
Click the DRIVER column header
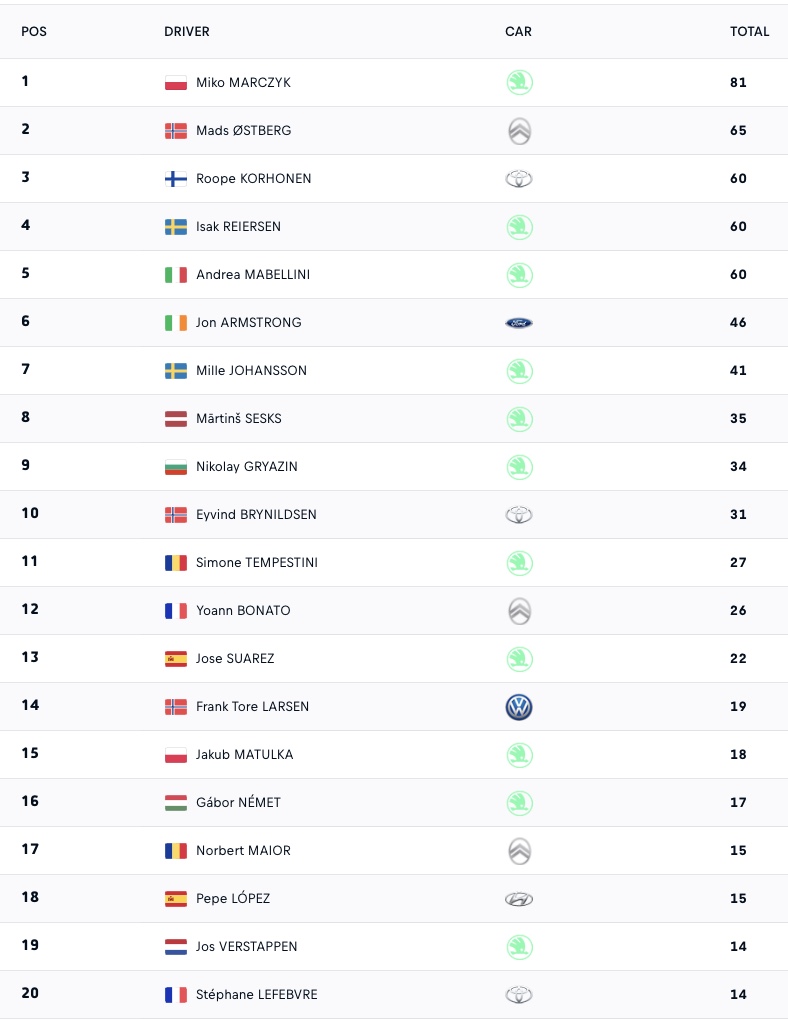tap(187, 31)
